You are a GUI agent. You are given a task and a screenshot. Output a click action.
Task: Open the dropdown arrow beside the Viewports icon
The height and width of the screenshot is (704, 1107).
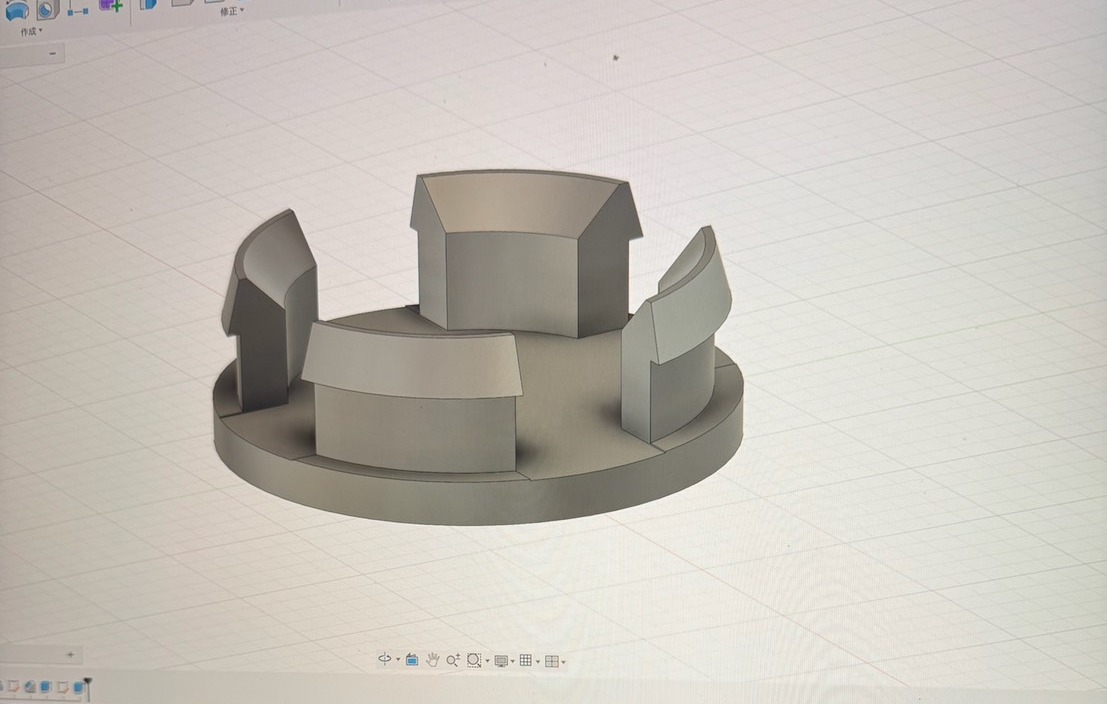point(563,661)
